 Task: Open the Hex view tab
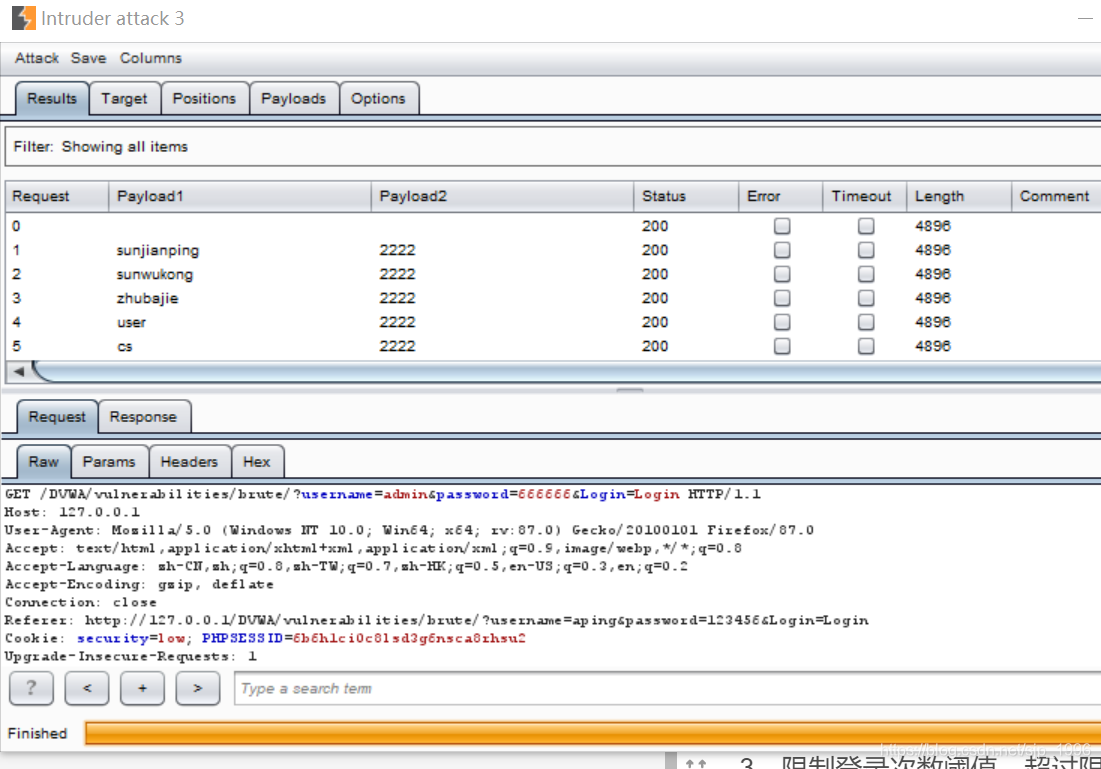pyautogui.click(x=256, y=461)
